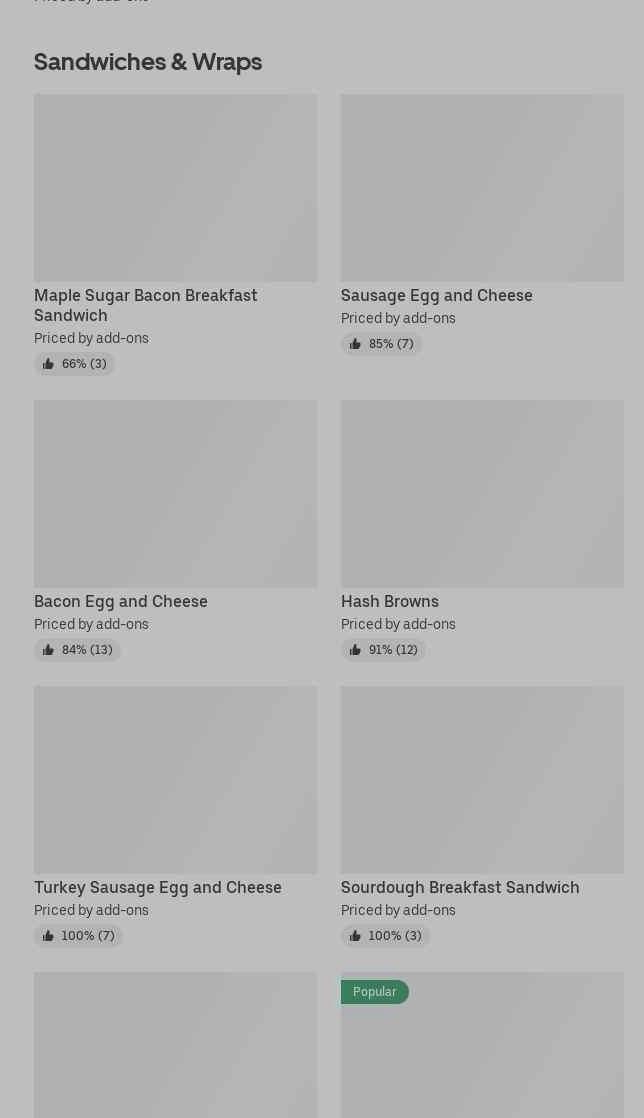Open Maple Sugar Bacon Breakfast Sandwich title
The width and height of the screenshot is (644, 1118).
point(145,305)
